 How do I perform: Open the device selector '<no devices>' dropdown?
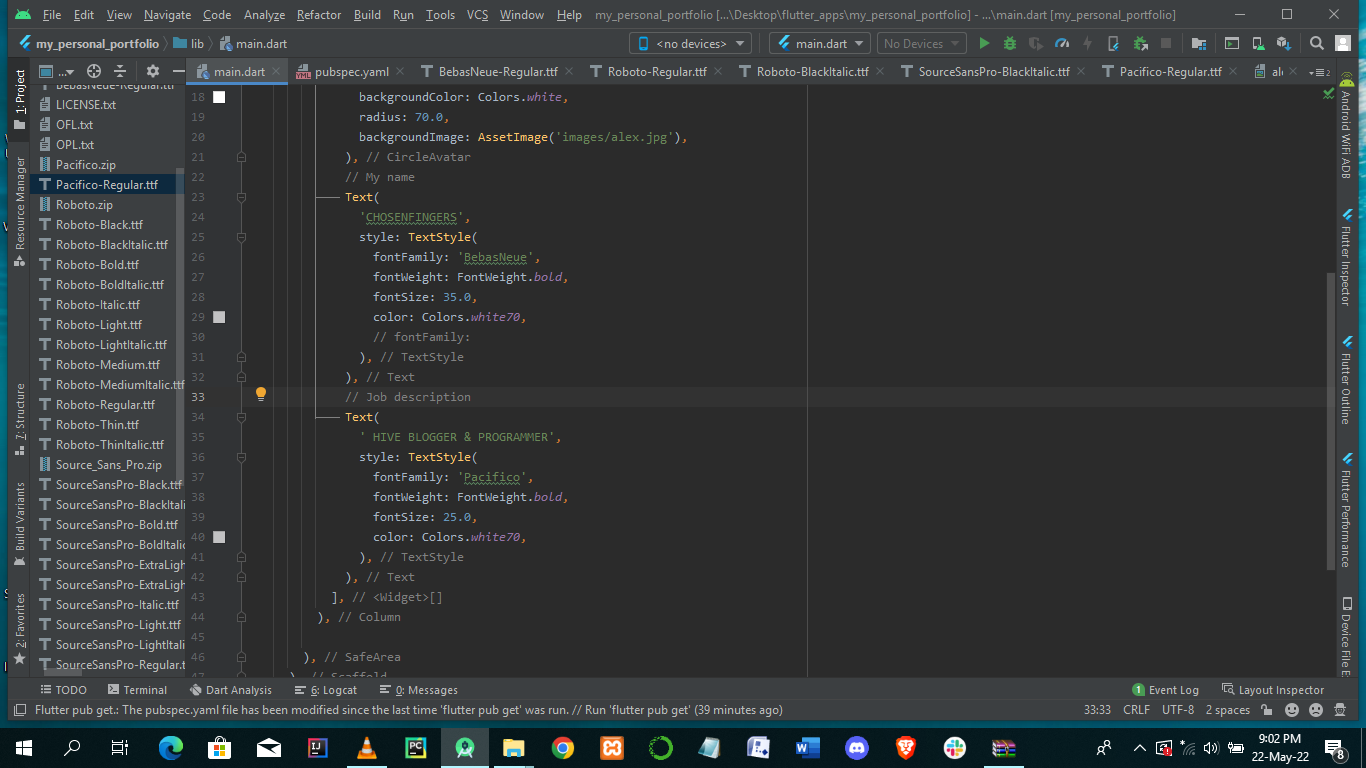pyautogui.click(x=690, y=44)
